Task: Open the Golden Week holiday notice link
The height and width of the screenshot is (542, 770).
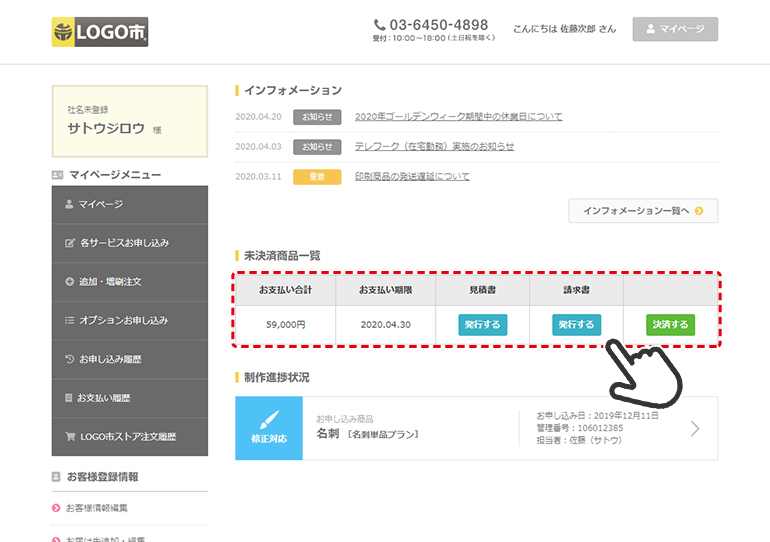Action: coord(459,117)
